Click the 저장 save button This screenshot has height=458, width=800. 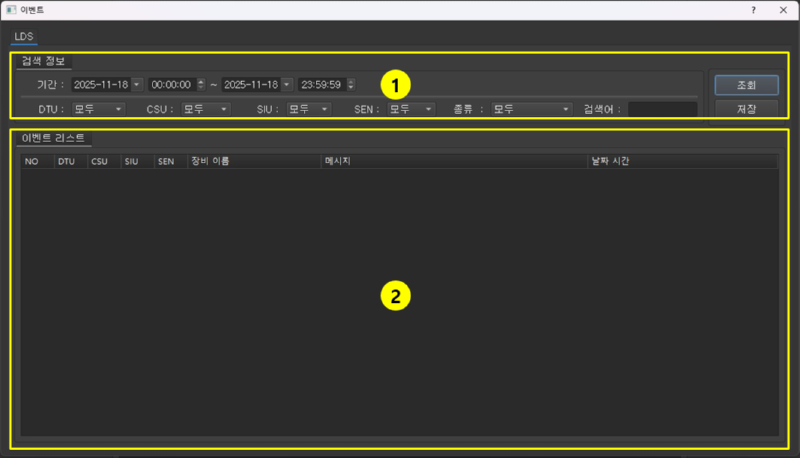pos(746,109)
